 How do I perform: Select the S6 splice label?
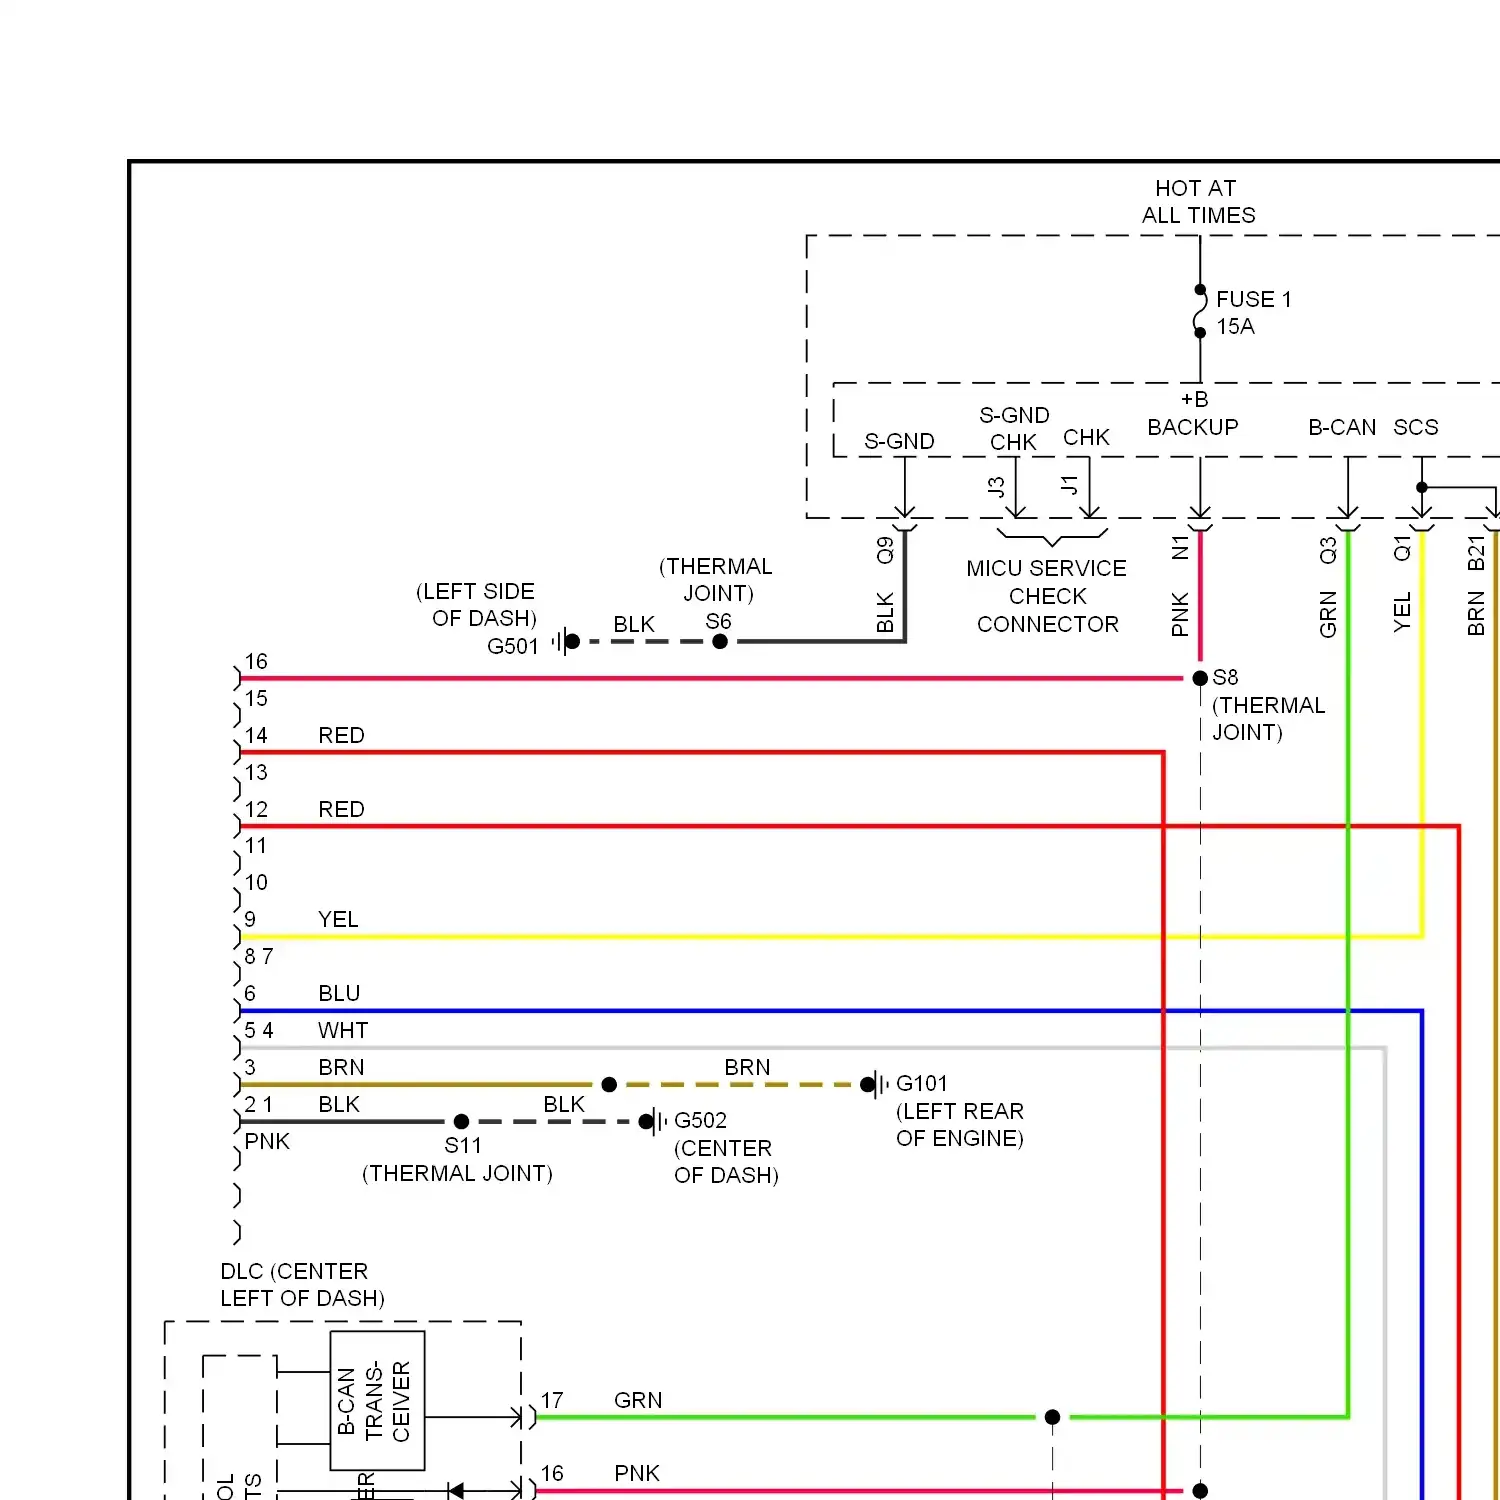tap(718, 621)
